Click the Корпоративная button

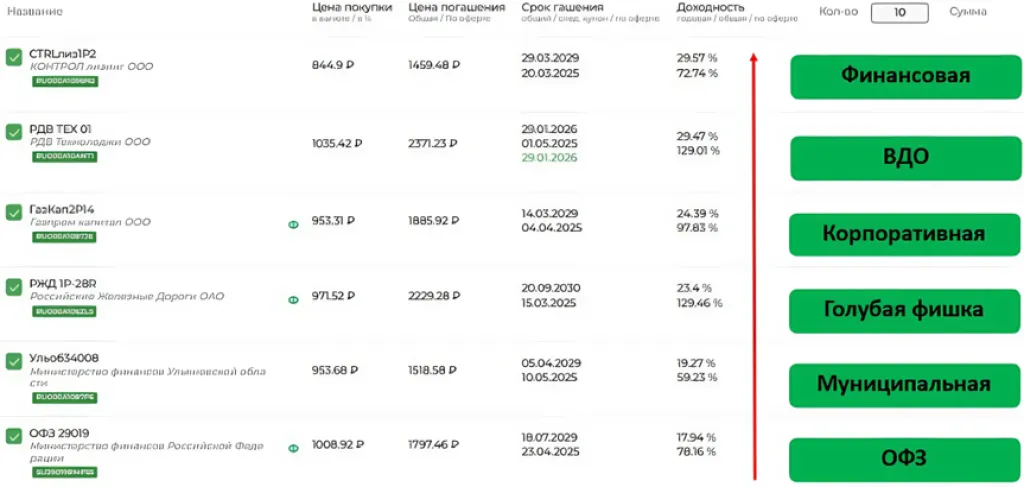pos(906,234)
